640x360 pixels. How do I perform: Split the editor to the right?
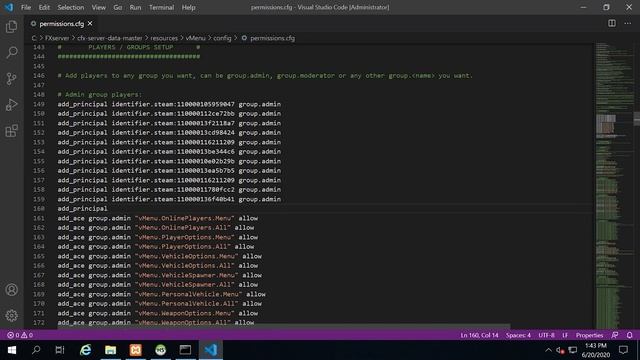point(612,23)
